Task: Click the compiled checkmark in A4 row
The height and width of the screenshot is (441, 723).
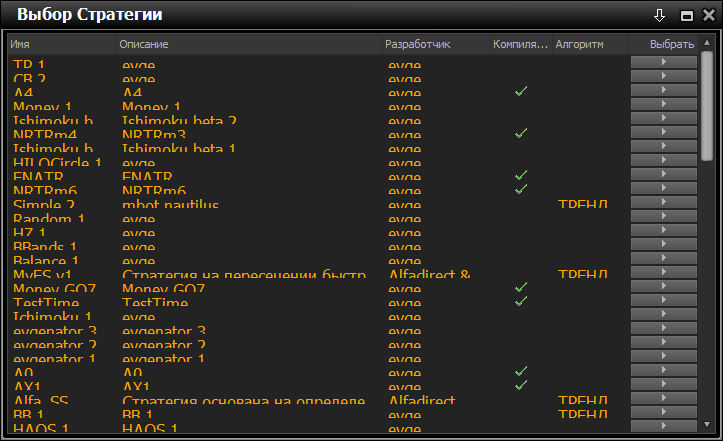Action: 520,91
